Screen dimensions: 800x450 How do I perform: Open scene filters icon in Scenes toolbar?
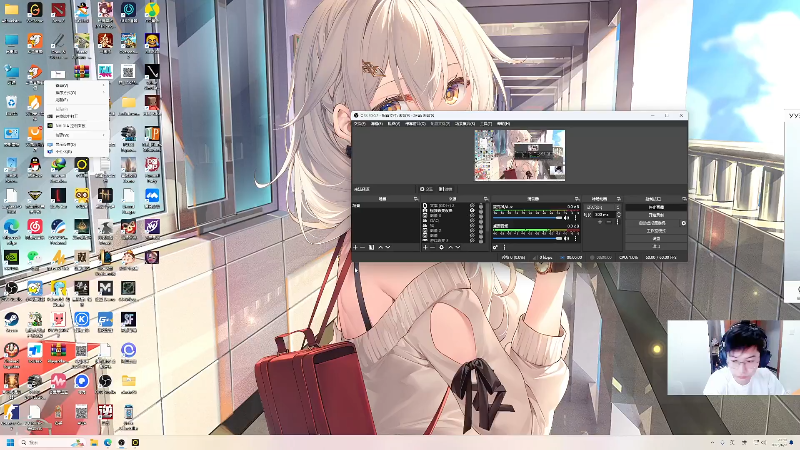click(x=371, y=247)
